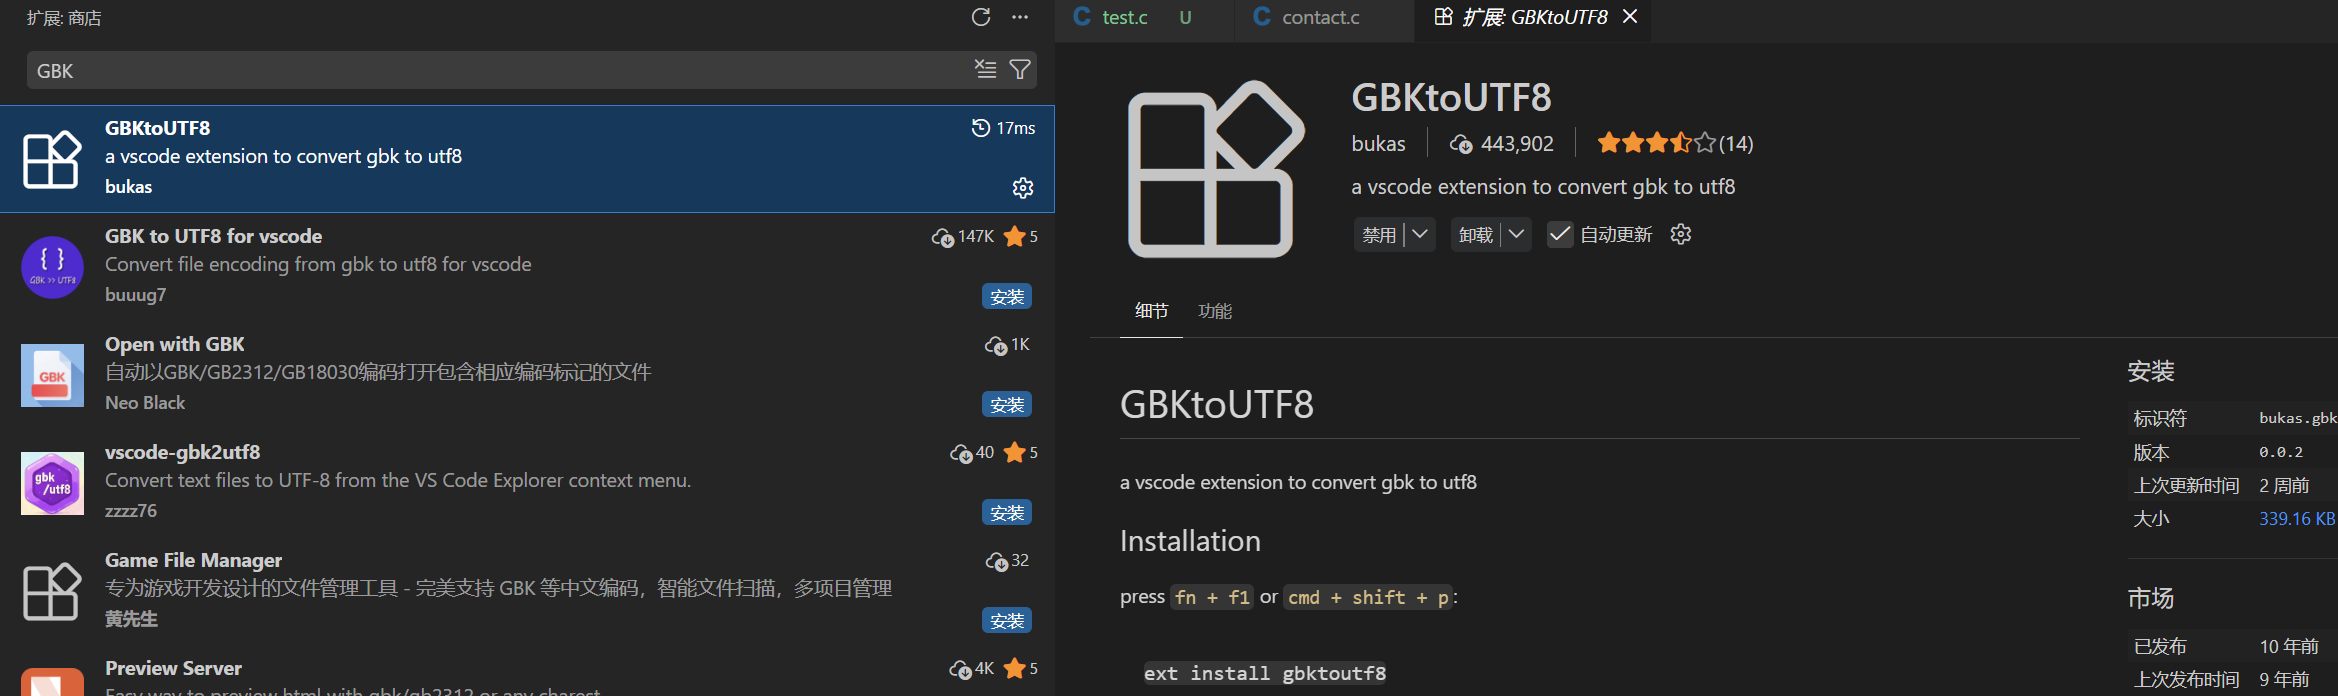
Task: Click the ext install gbktoutf8 code line
Action: tap(1265, 673)
